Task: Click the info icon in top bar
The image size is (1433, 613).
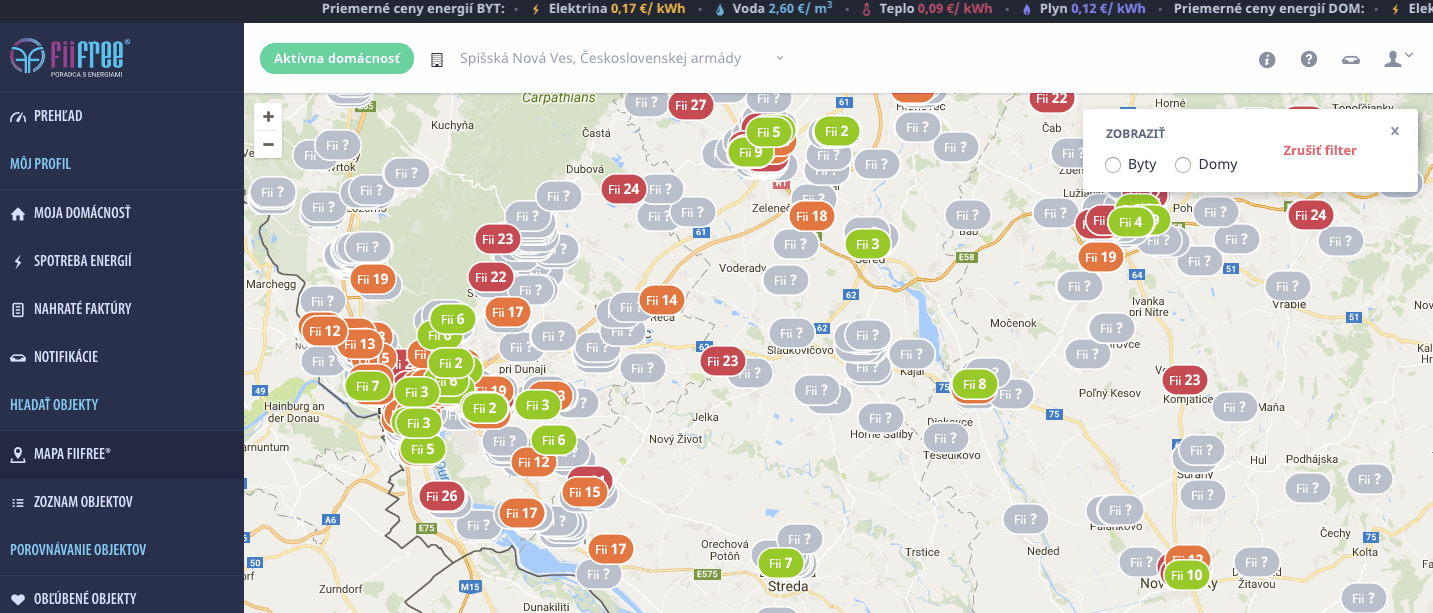Action: pos(1267,59)
